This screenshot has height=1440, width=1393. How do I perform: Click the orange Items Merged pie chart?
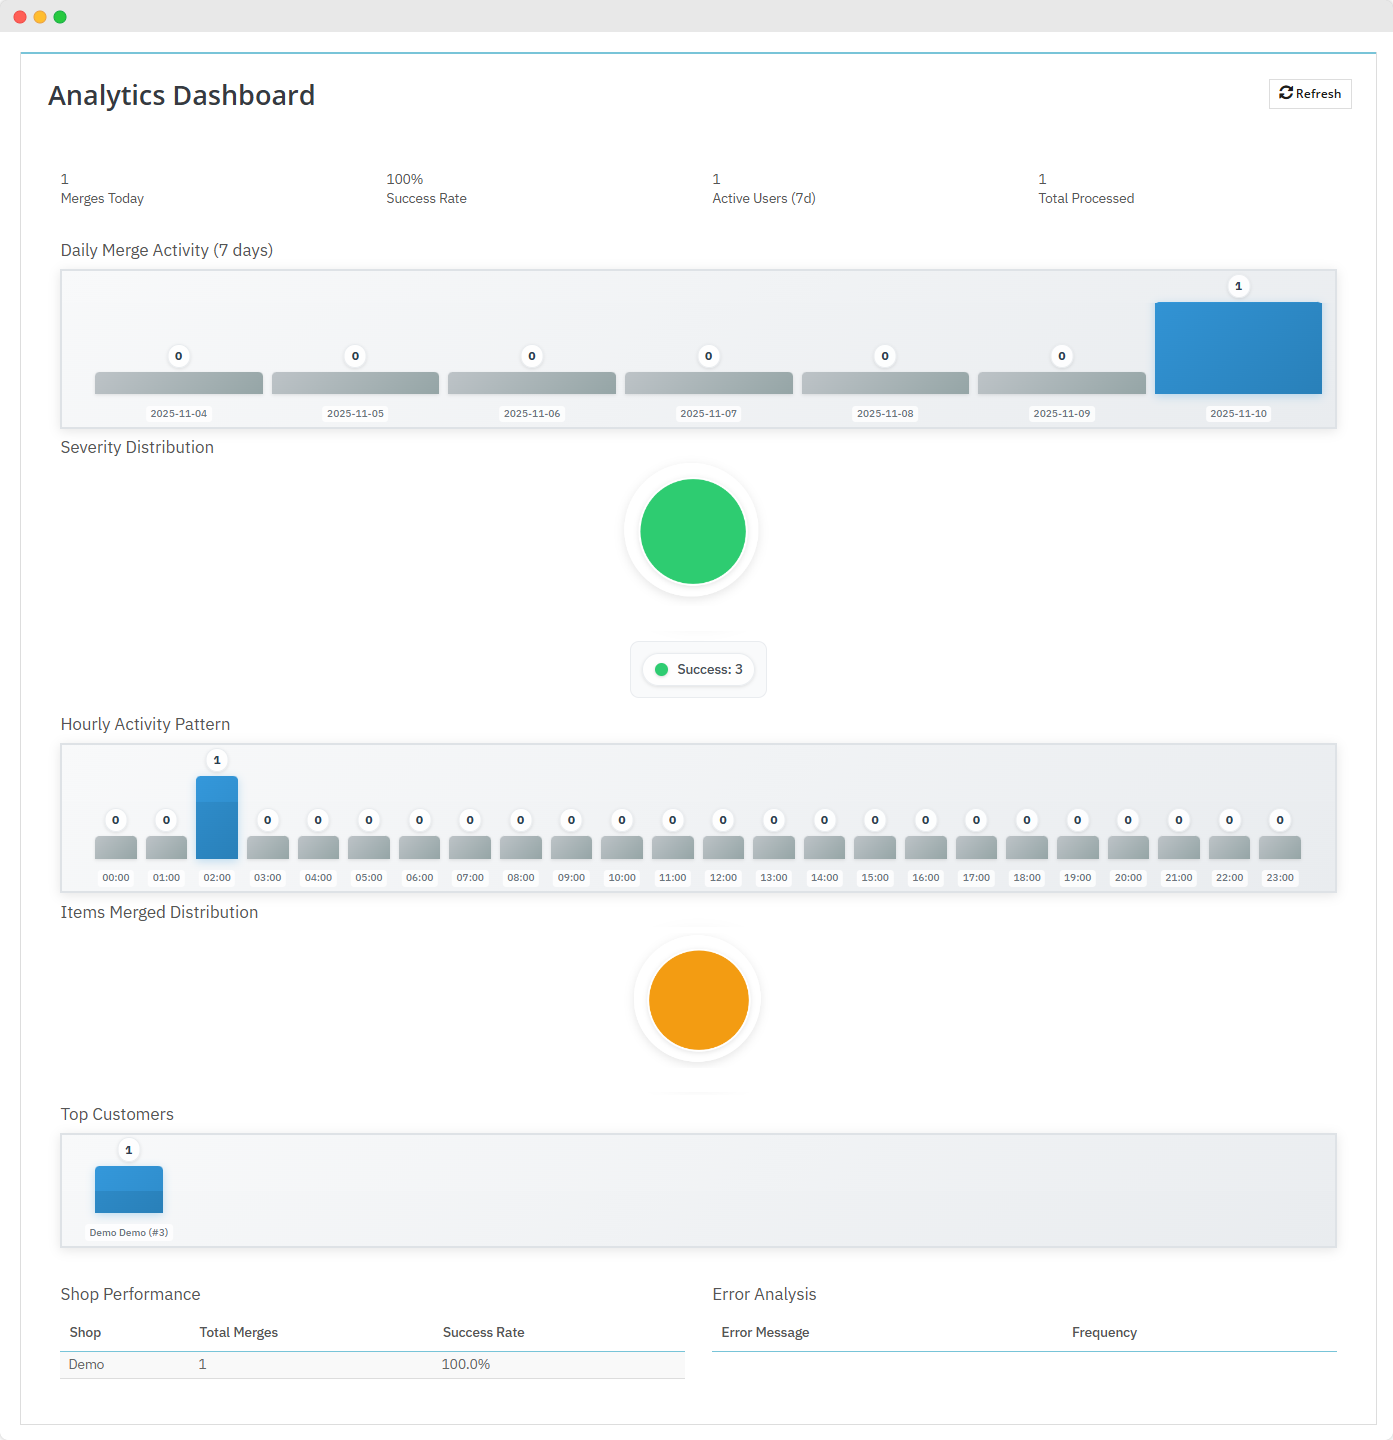tap(698, 1000)
